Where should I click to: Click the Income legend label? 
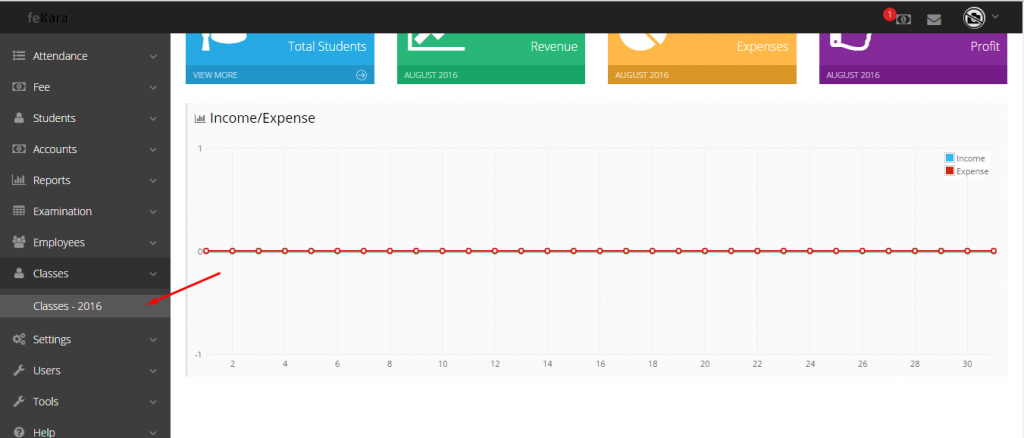[x=970, y=159]
